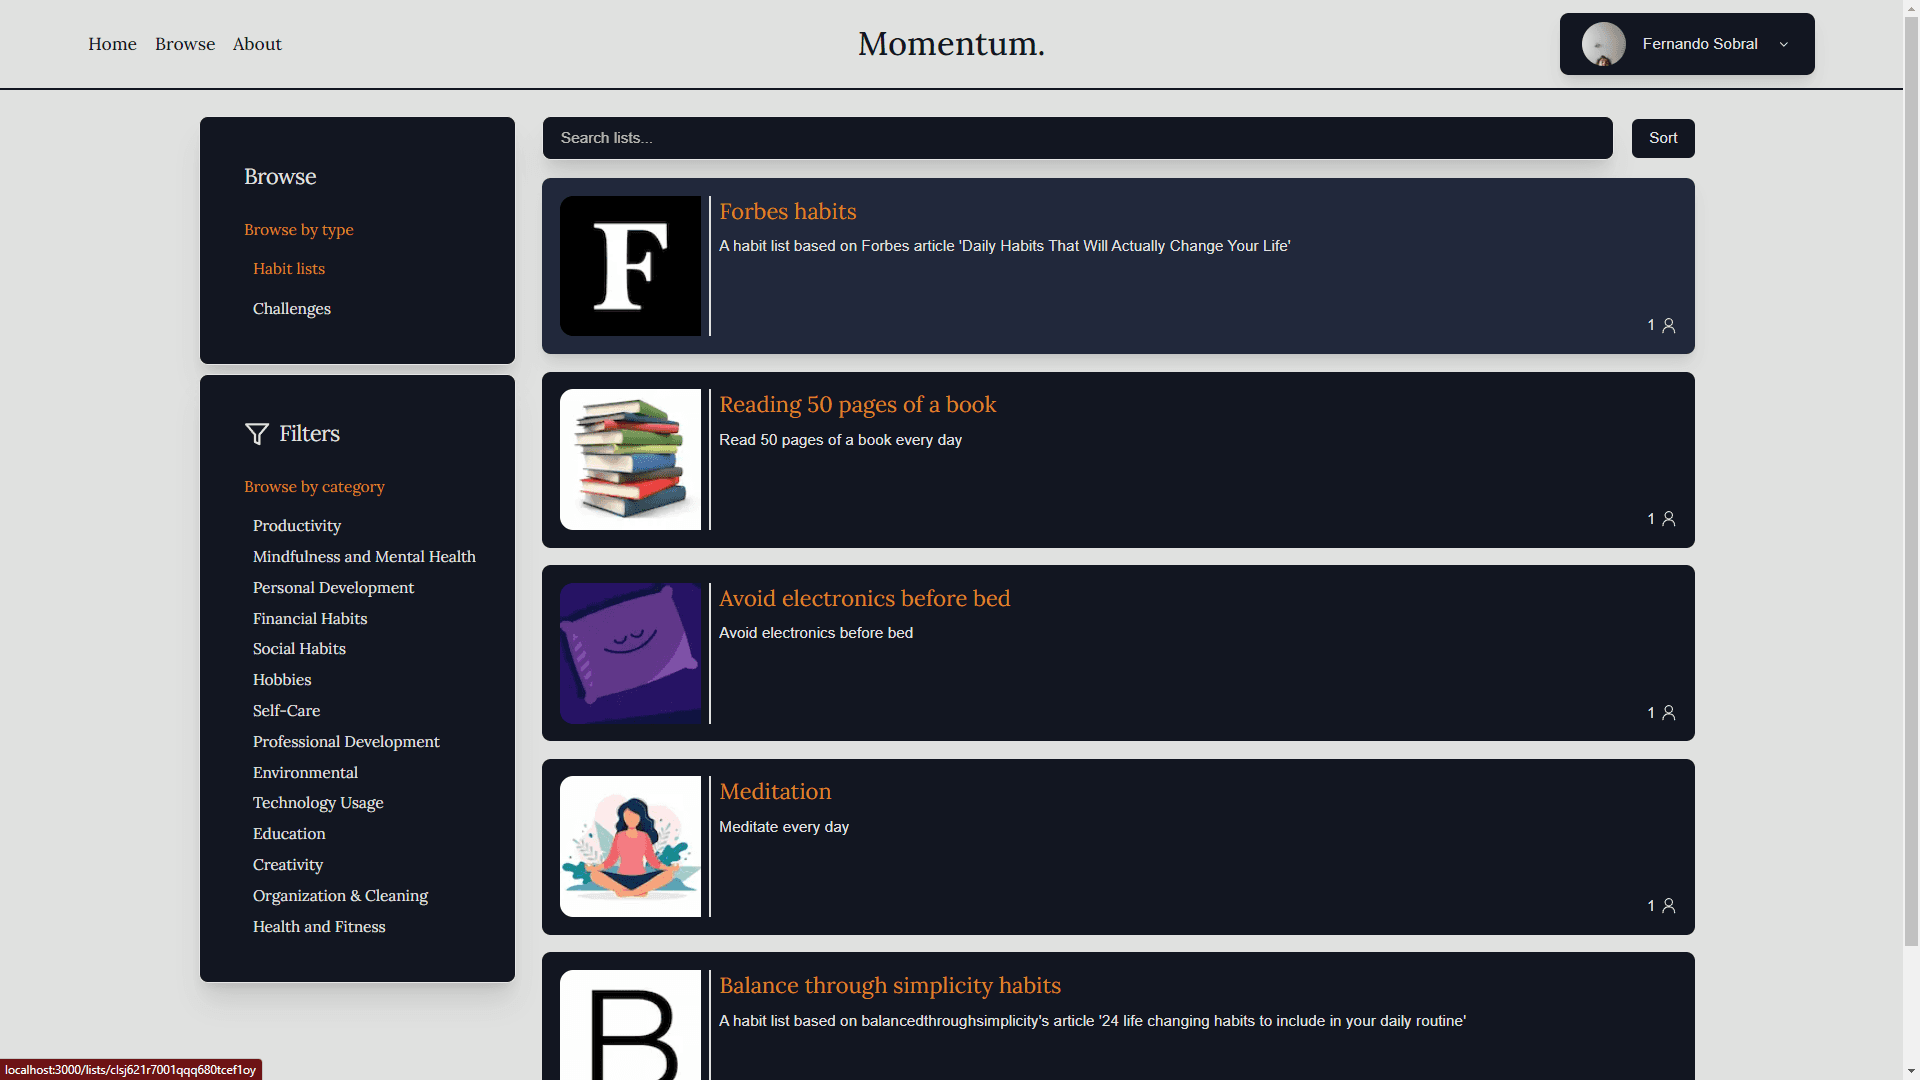Open the About menu item
Screen dimensions: 1920x1080
pos(257,44)
